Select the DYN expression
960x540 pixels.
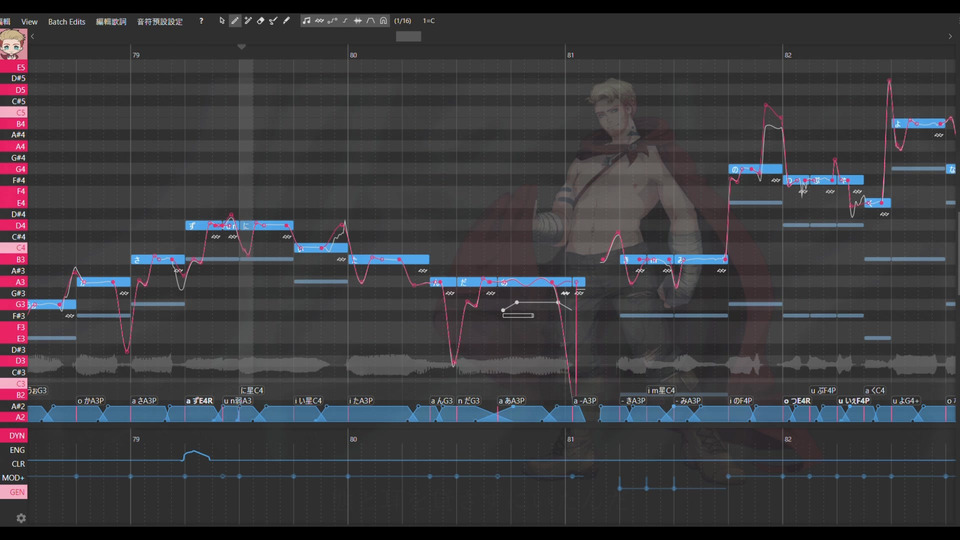pos(13,435)
